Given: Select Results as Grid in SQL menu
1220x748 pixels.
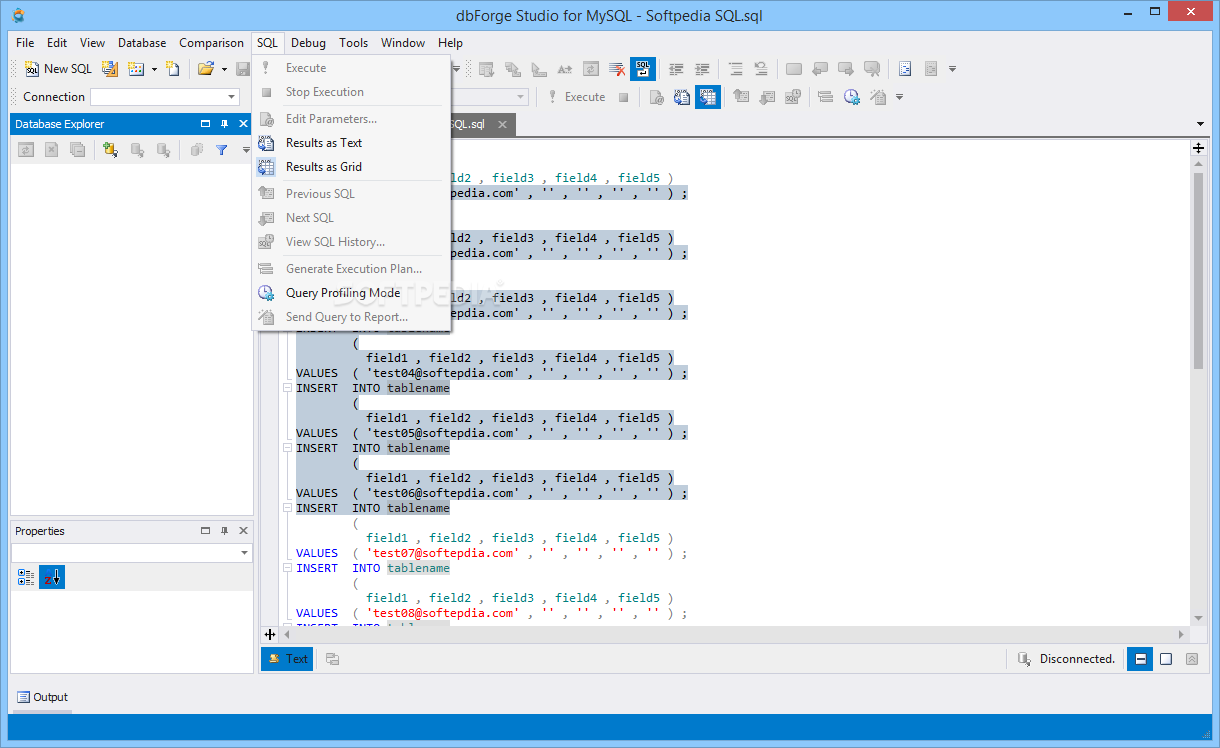Looking at the screenshot, I should [x=352, y=167].
